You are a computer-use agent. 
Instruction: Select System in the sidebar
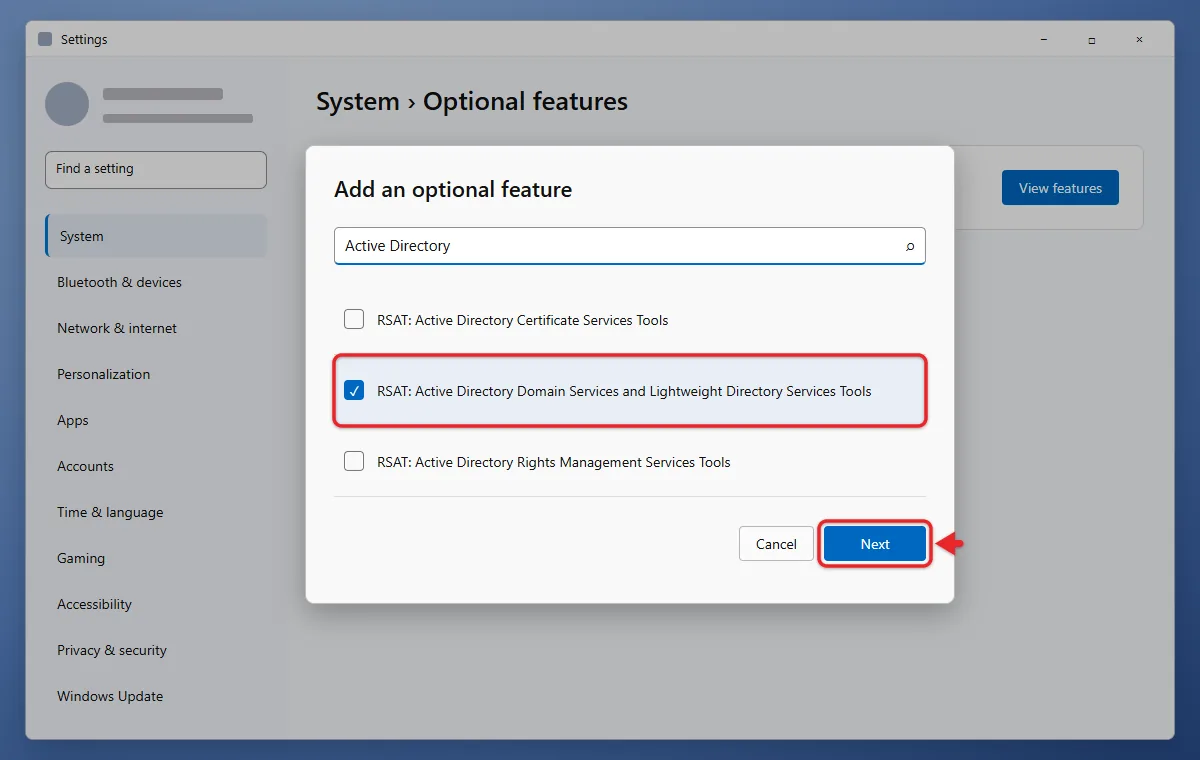tap(156, 236)
